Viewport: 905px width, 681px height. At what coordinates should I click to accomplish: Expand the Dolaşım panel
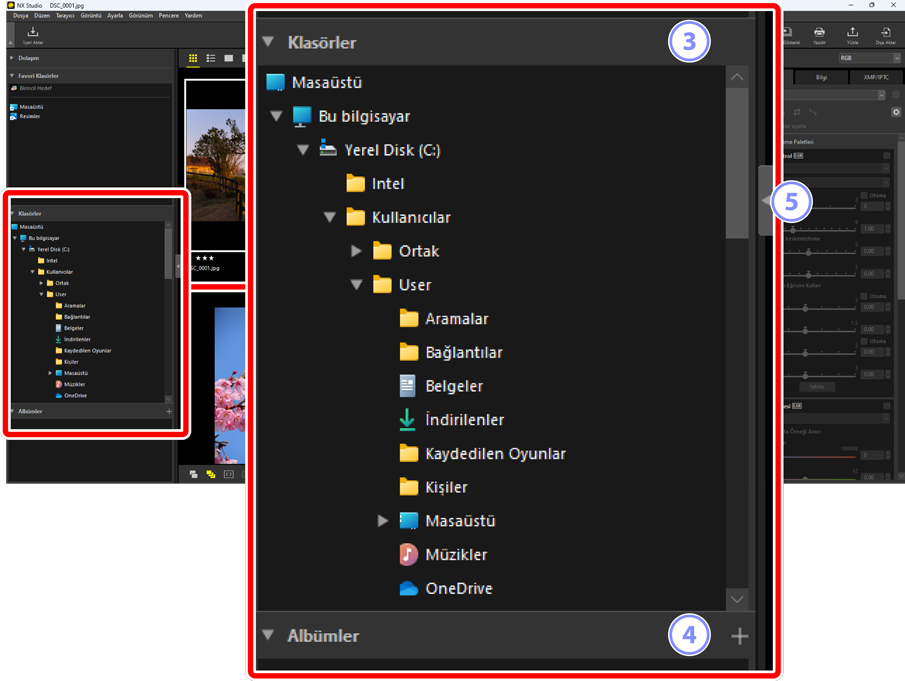12,59
